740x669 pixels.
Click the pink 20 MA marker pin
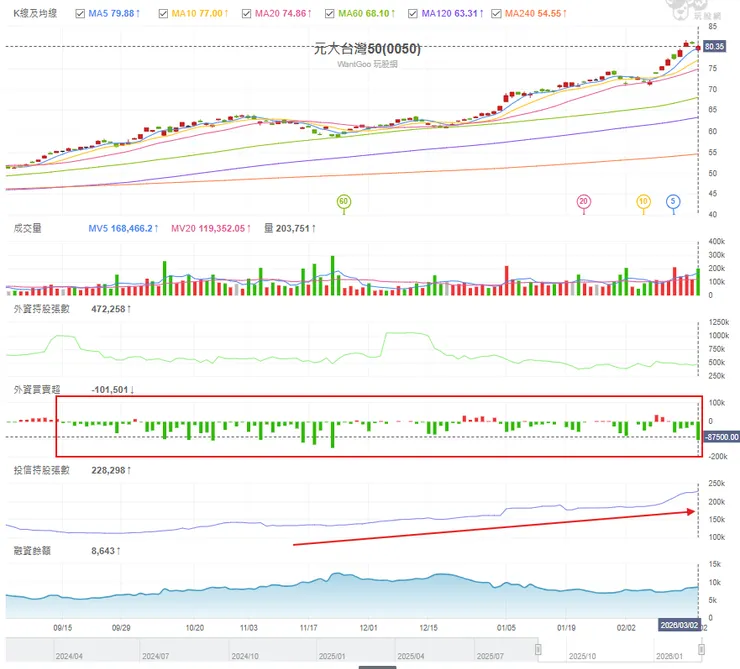coord(584,202)
